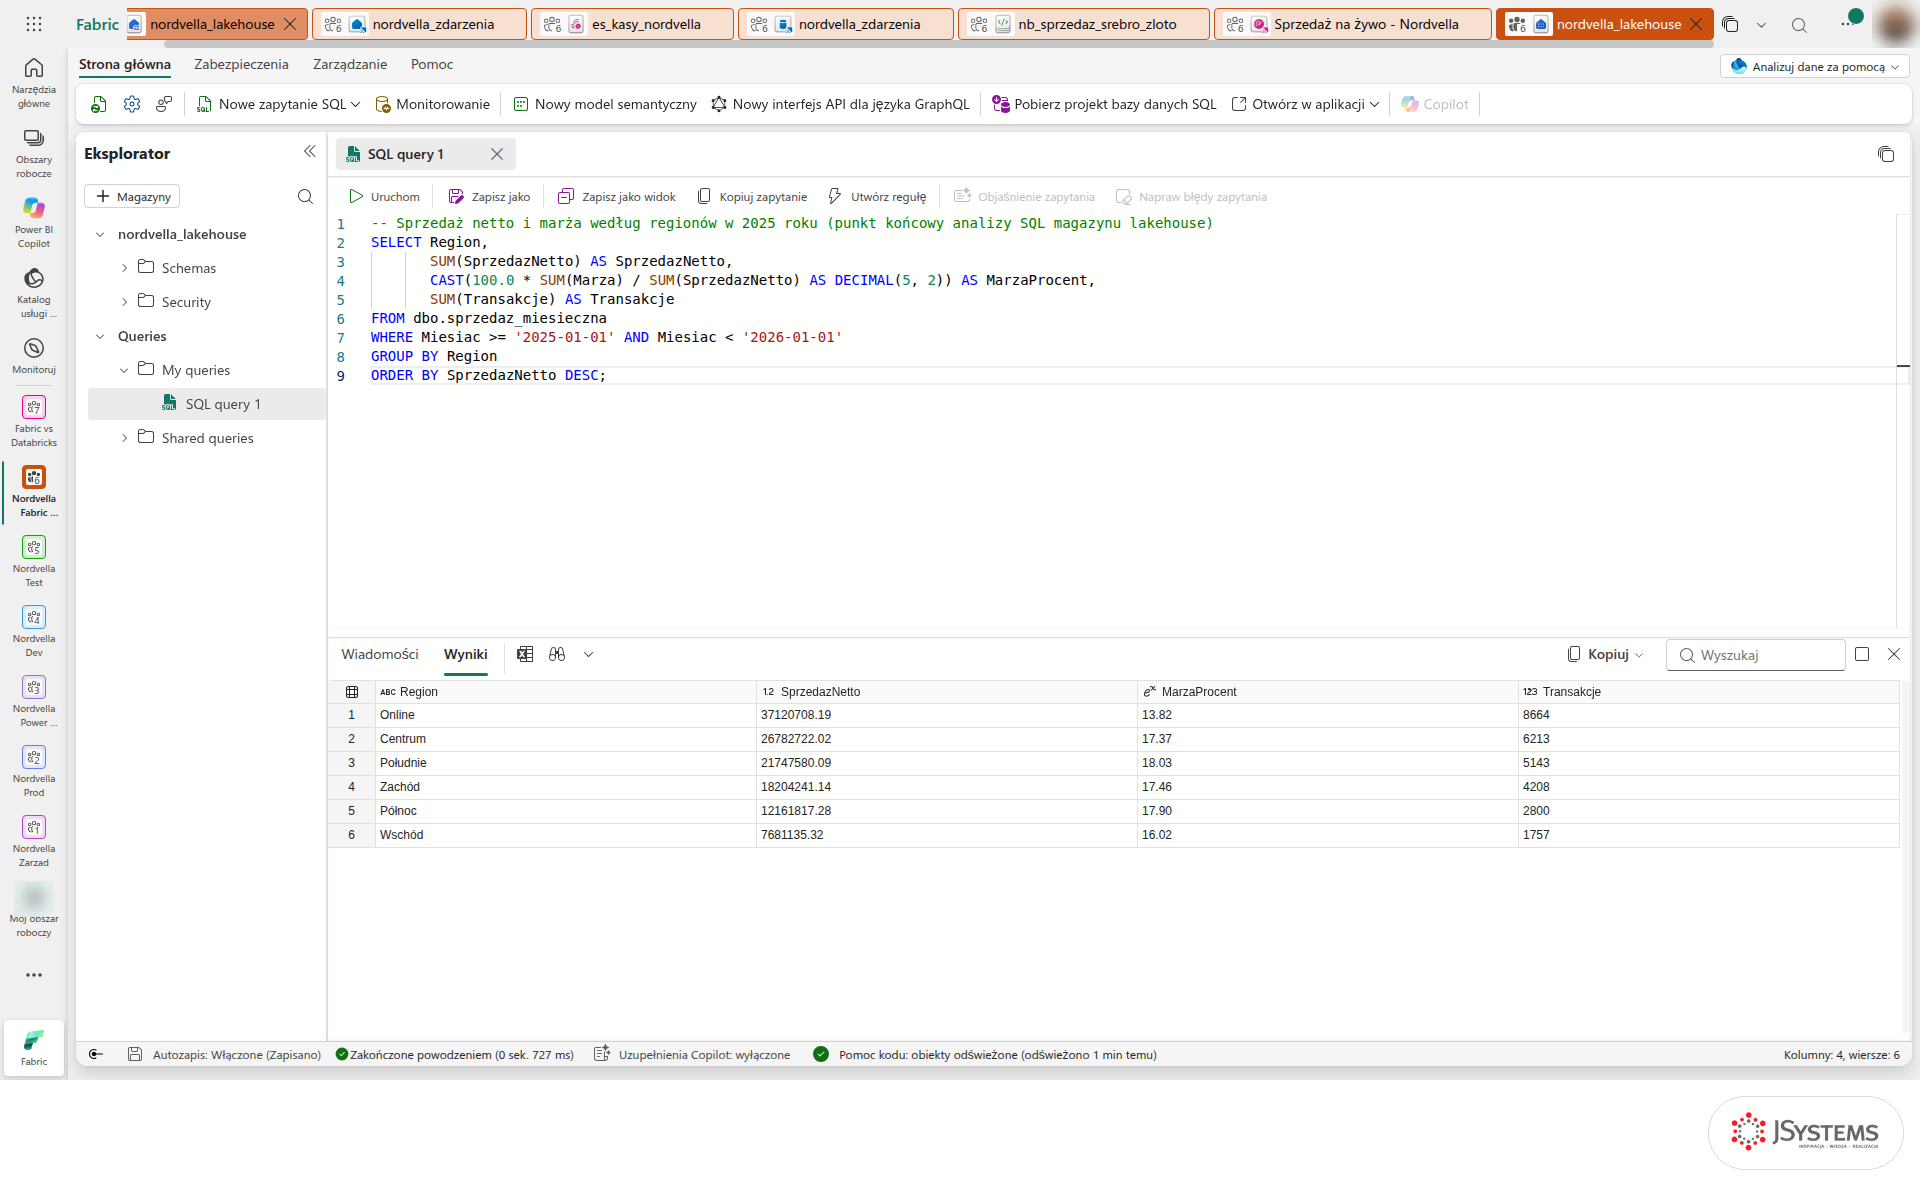Run the query with Uruchom
This screenshot has width=1920, height=1186.
pyautogui.click(x=384, y=197)
